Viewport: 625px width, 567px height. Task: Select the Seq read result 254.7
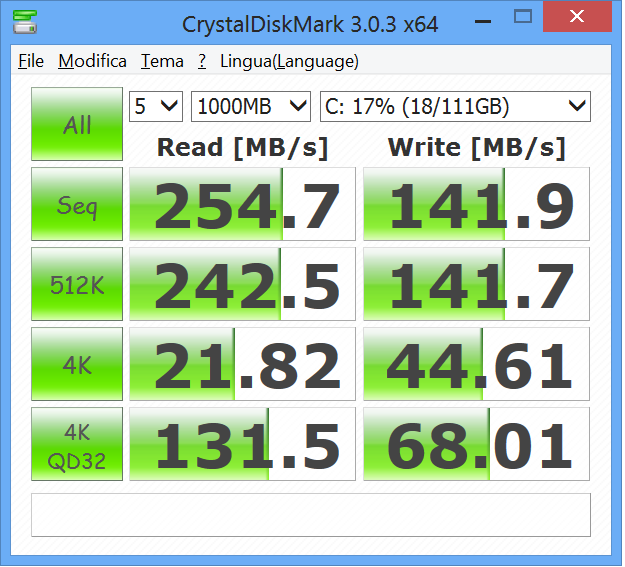243,205
